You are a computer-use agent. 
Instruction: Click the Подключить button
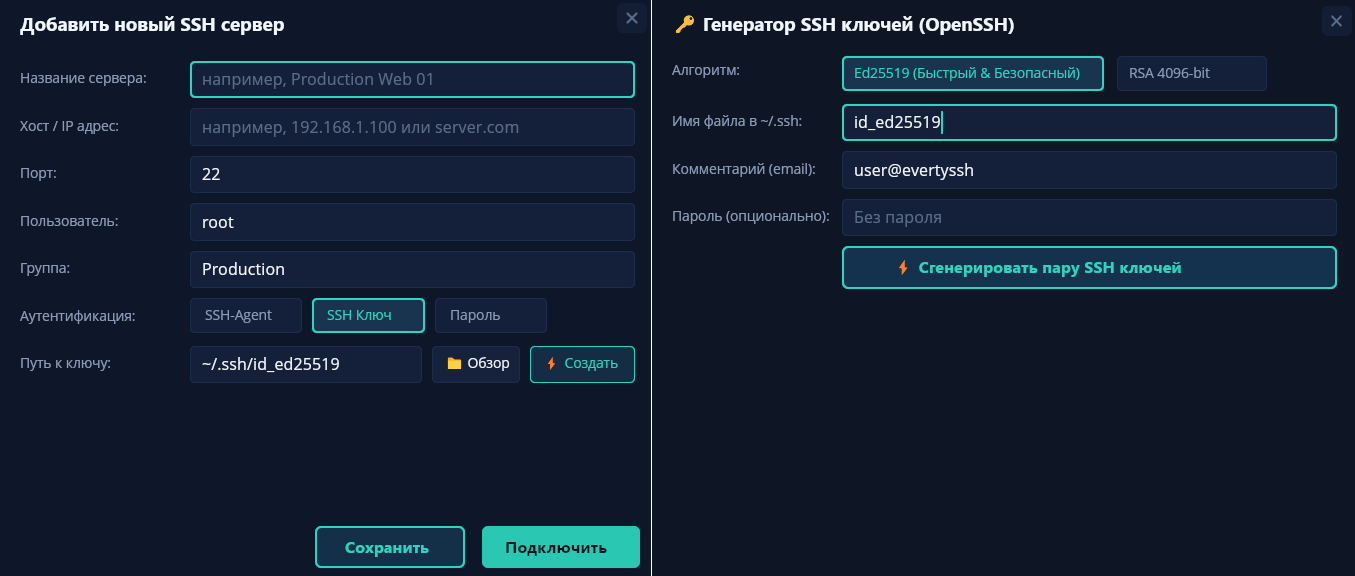561,547
